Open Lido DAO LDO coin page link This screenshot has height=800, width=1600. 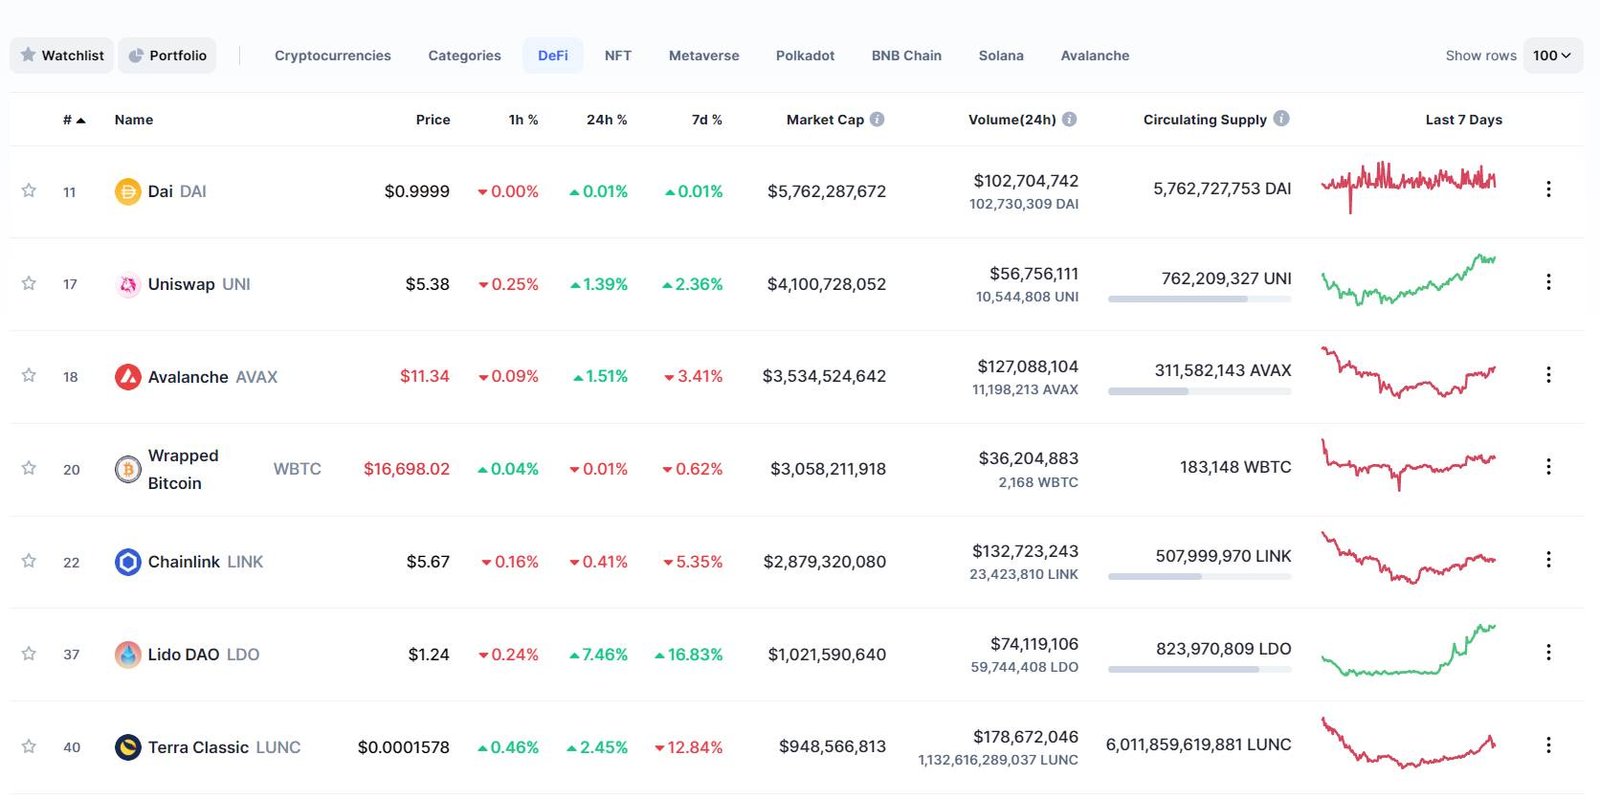(x=204, y=654)
